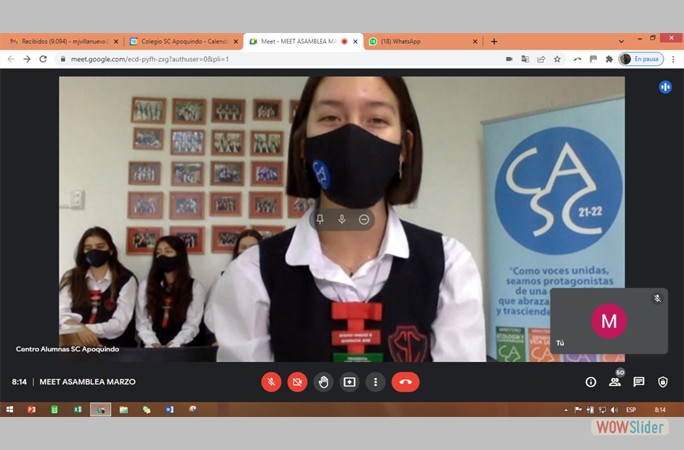Screen dimensions: 684x450
Task: Click the translate page icon
Action: point(525,59)
